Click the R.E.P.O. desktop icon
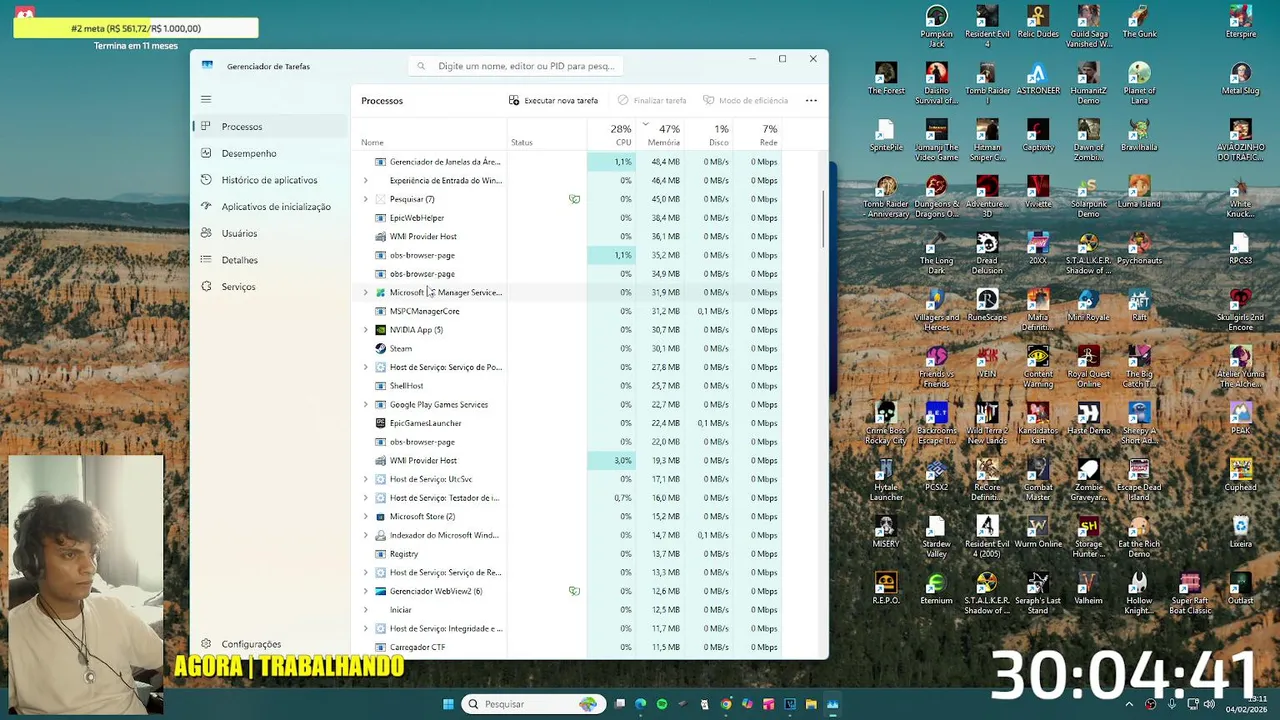This screenshot has width=1280, height=720. (886, 589)
